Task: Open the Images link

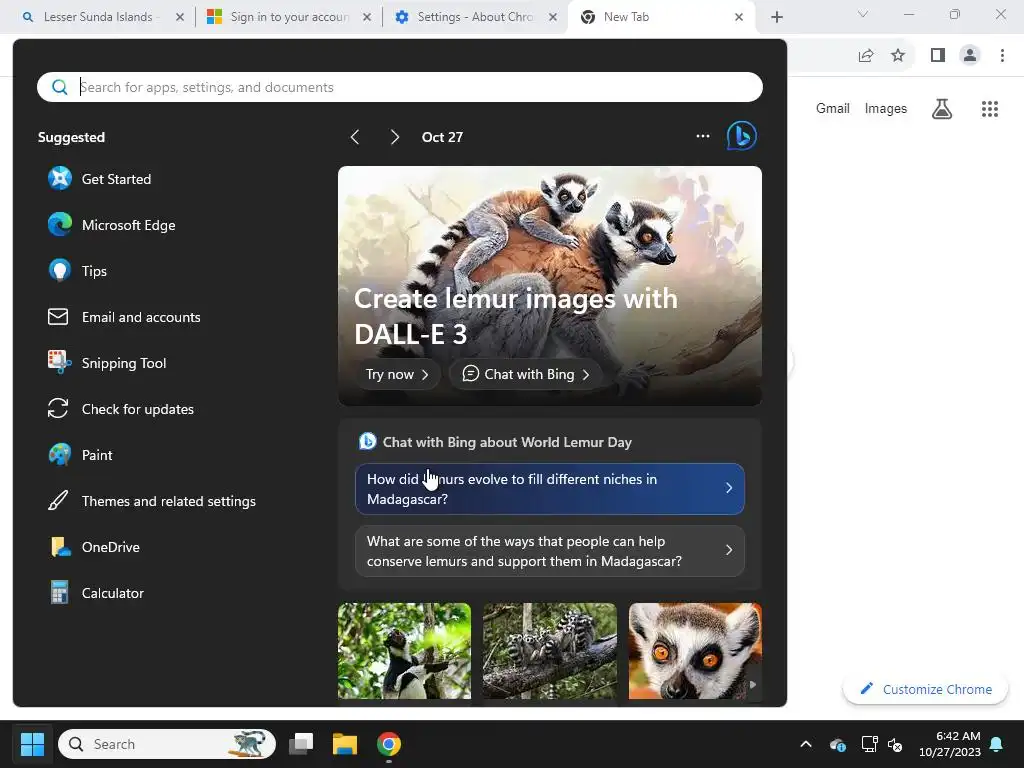Action: tap(886, 108)
